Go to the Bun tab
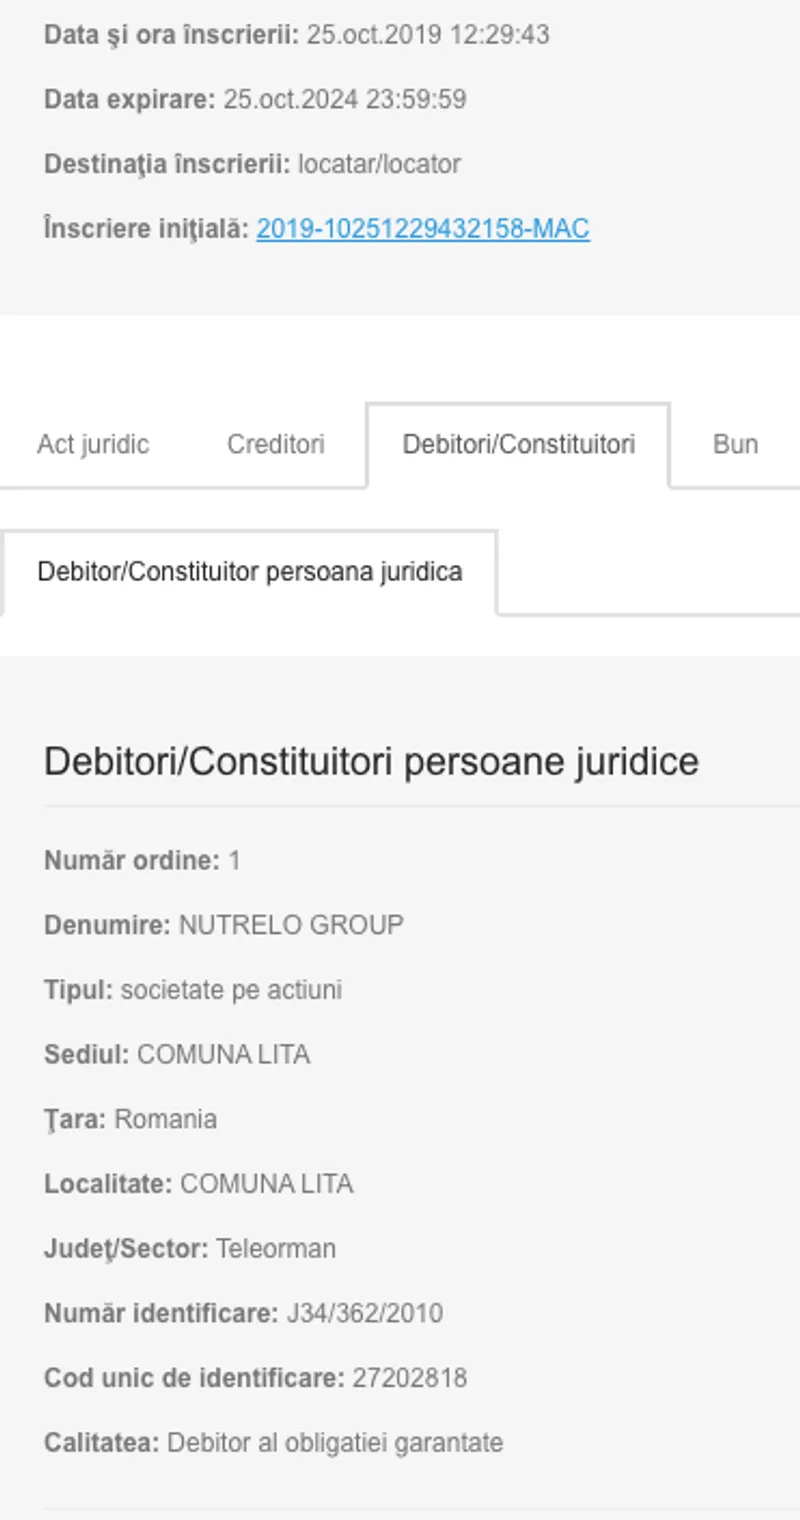The width and height of the screenshot is (800, 1520). click(x=735, y=444)
